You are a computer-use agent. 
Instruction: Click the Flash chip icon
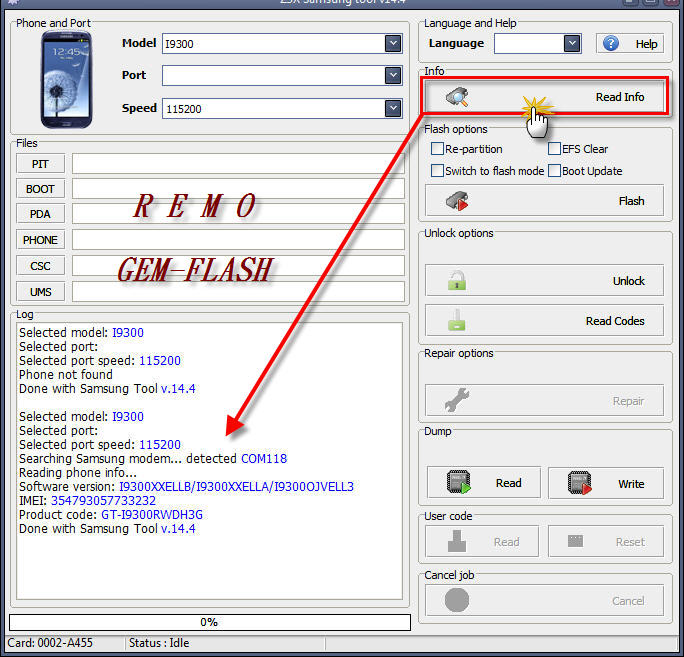coord(457,201)
